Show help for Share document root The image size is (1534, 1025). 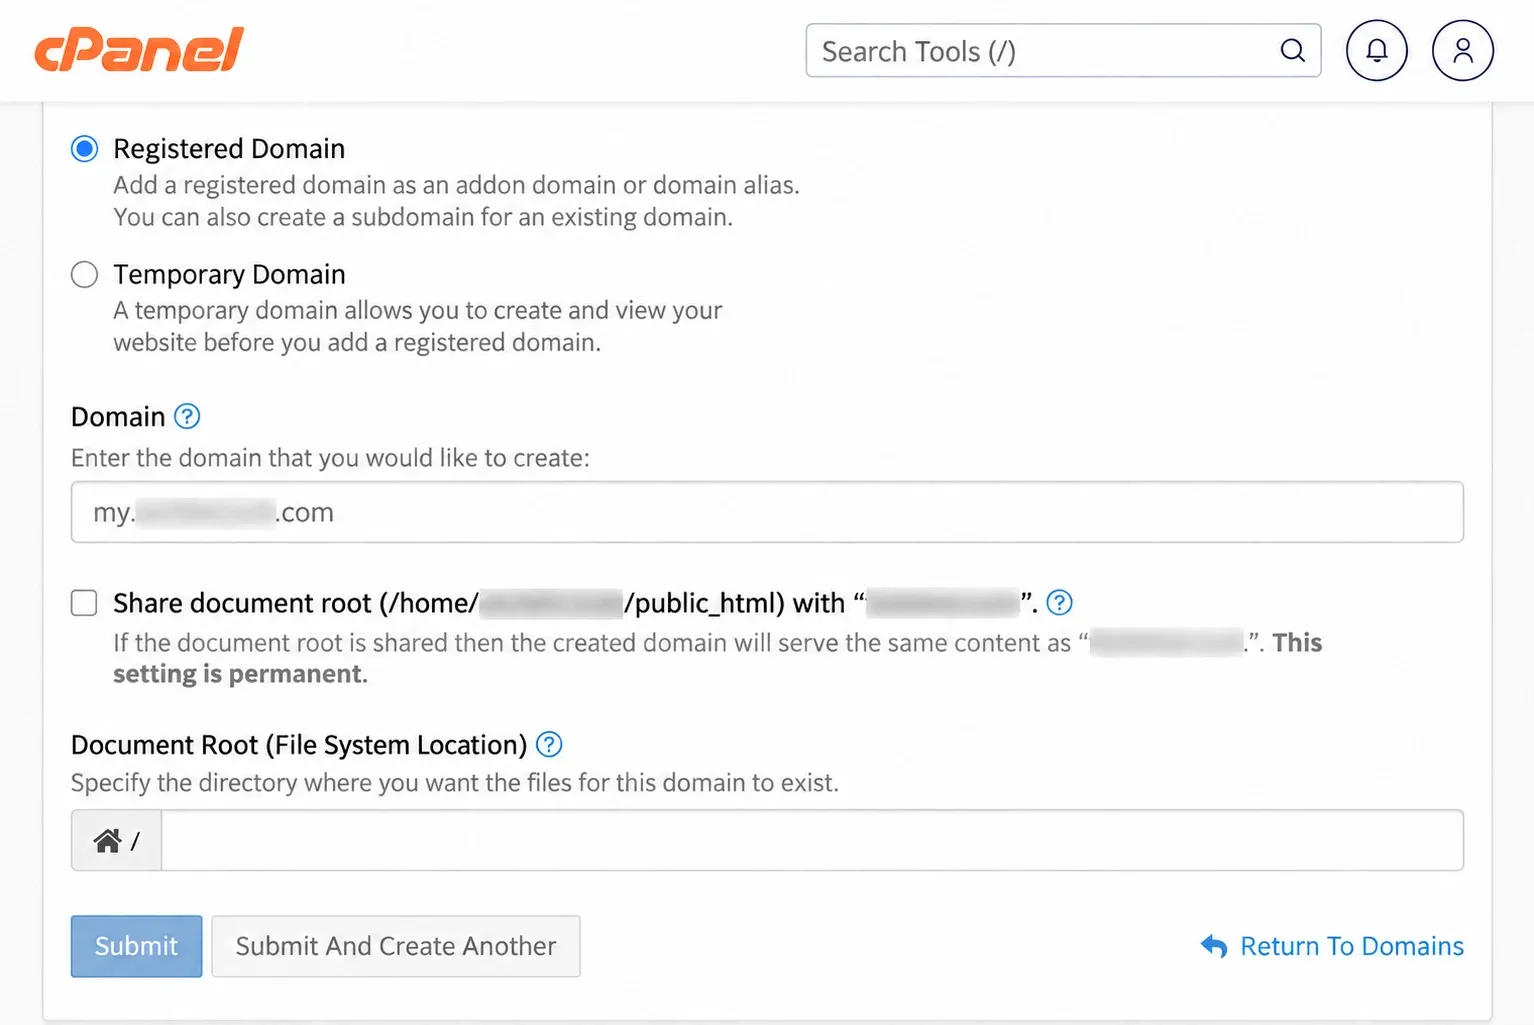[1059, 602]
